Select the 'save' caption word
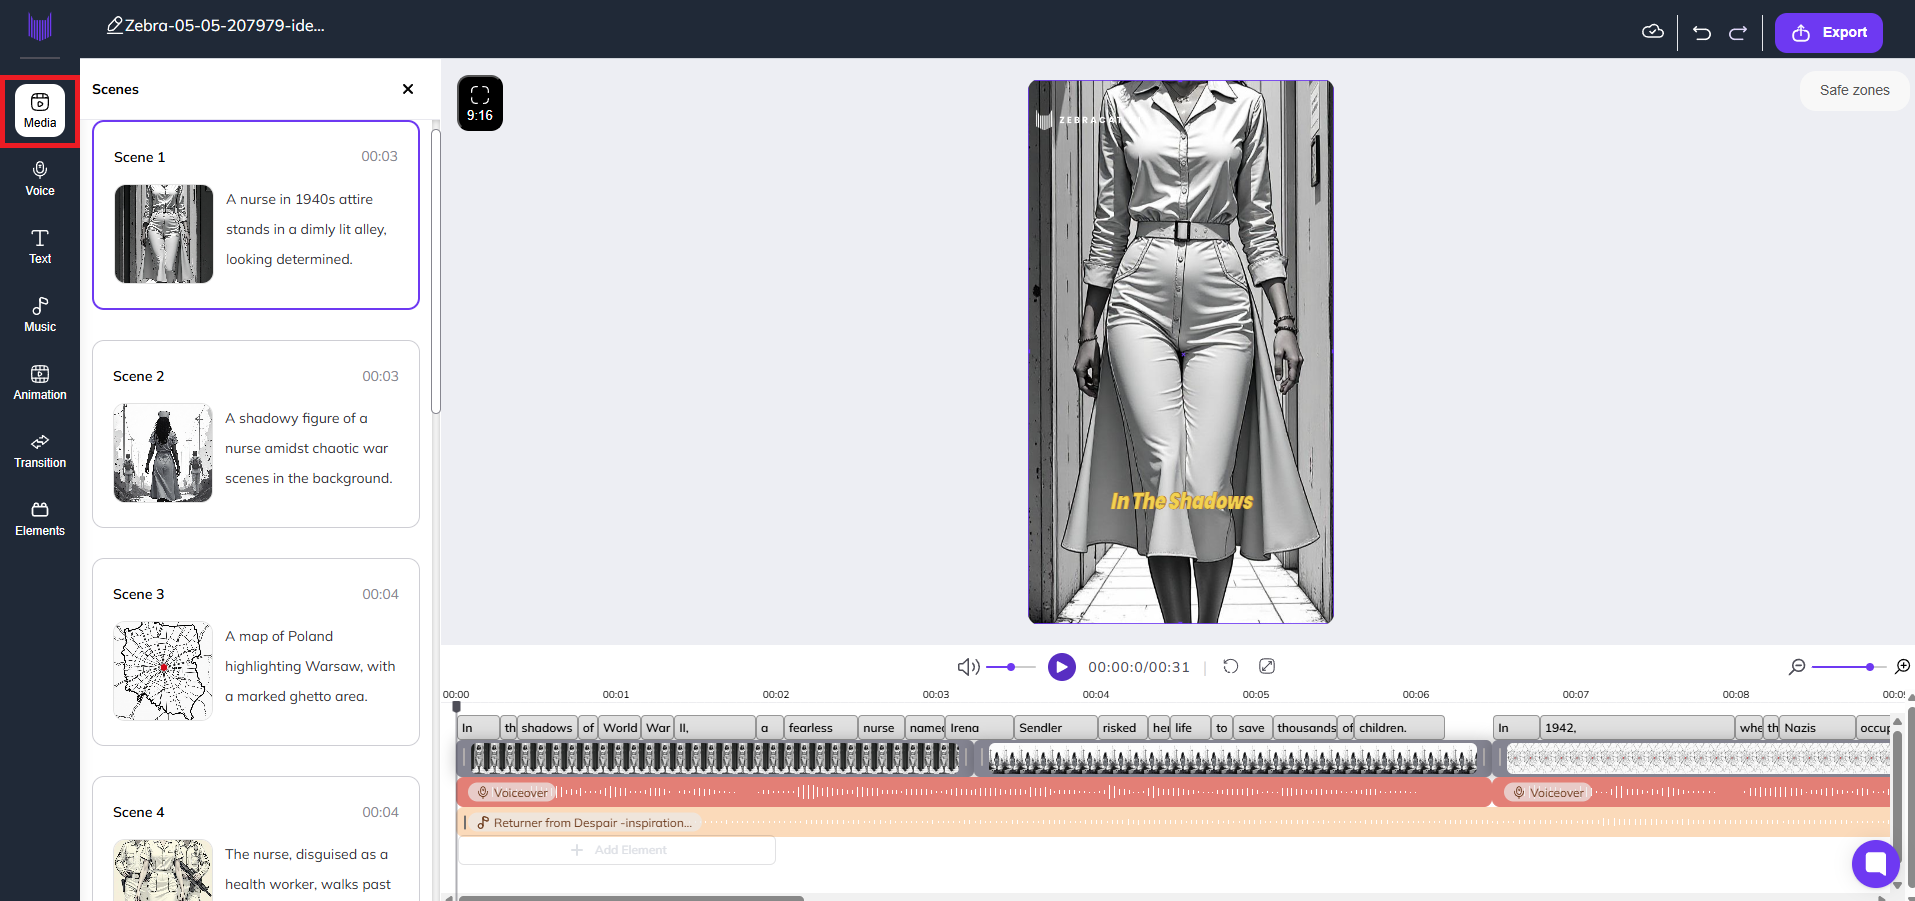 [1252, 728]
